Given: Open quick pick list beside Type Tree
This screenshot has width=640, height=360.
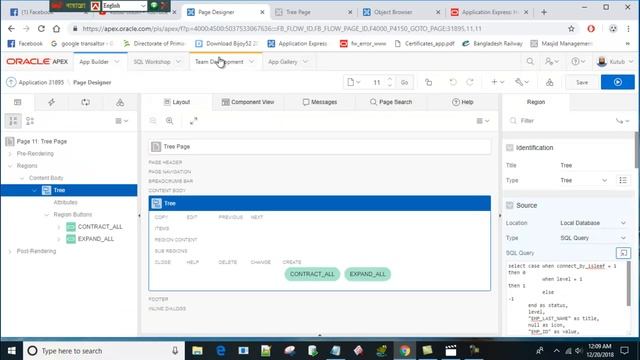Looking at the screenshot, I should [623, 180].
